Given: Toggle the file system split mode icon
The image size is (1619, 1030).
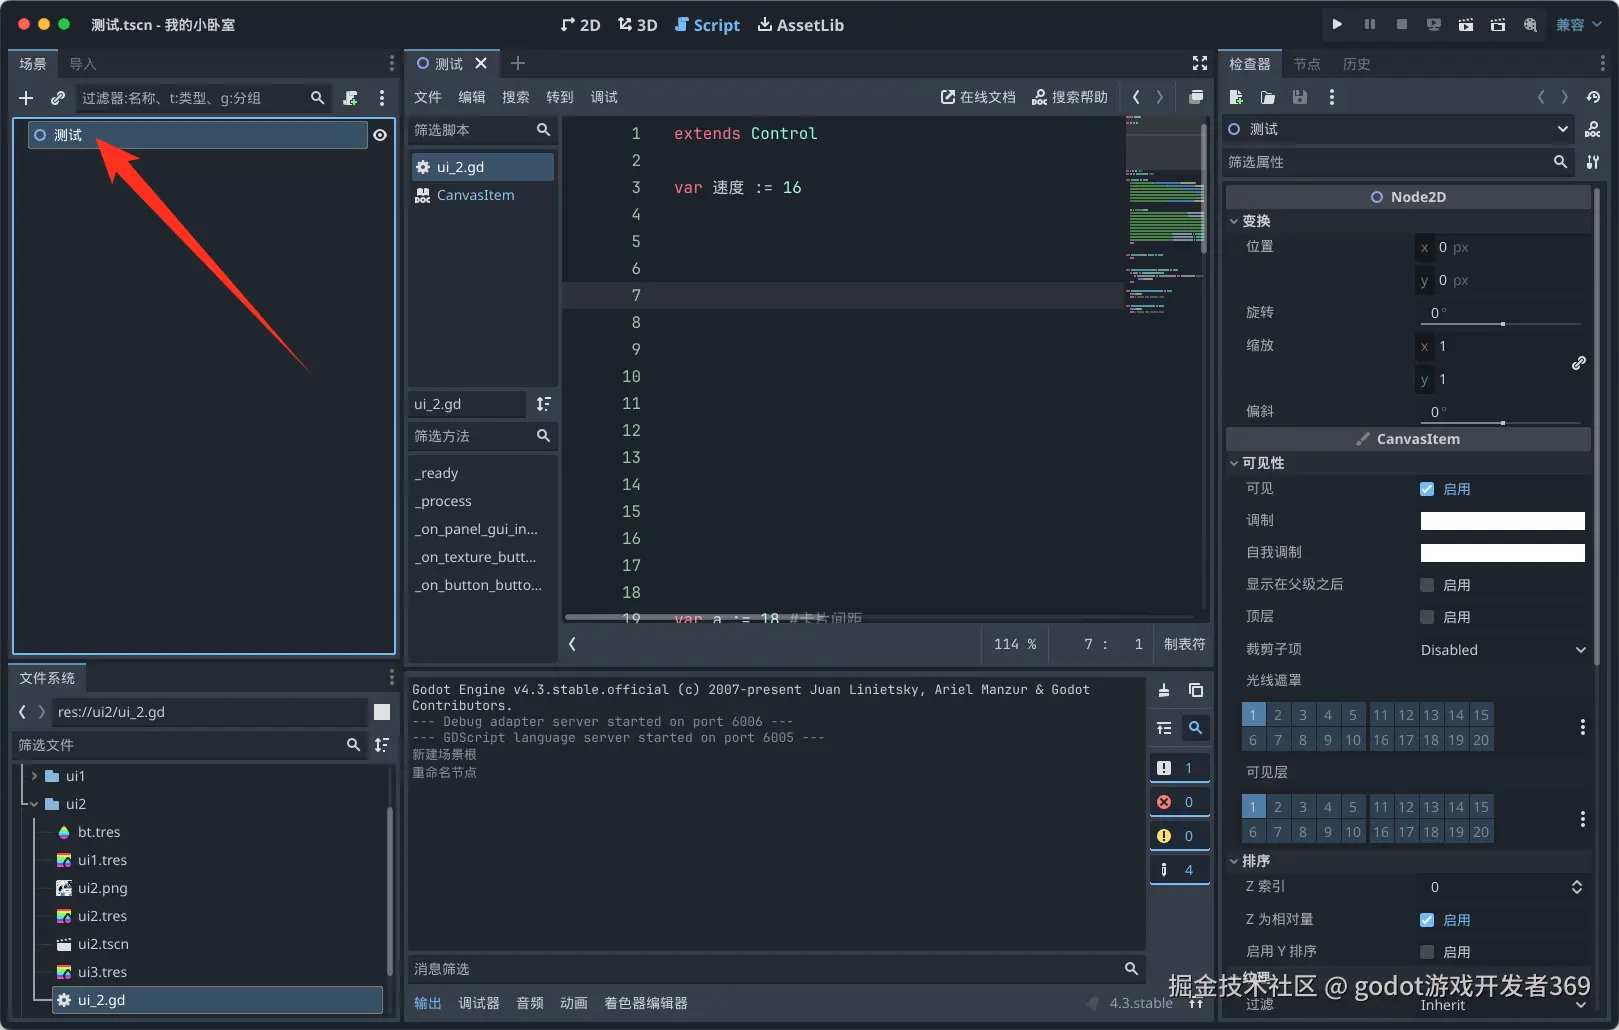Looking at the screenshot, I should tap(382, 712).
